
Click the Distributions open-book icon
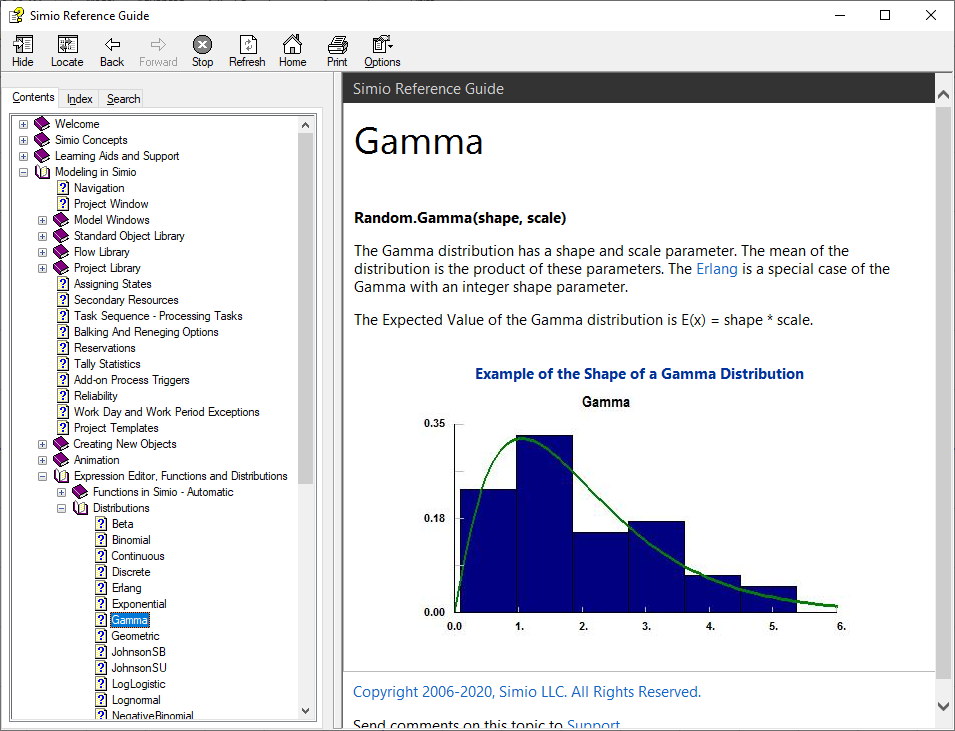pyautogui.click(x=80, y=508)
